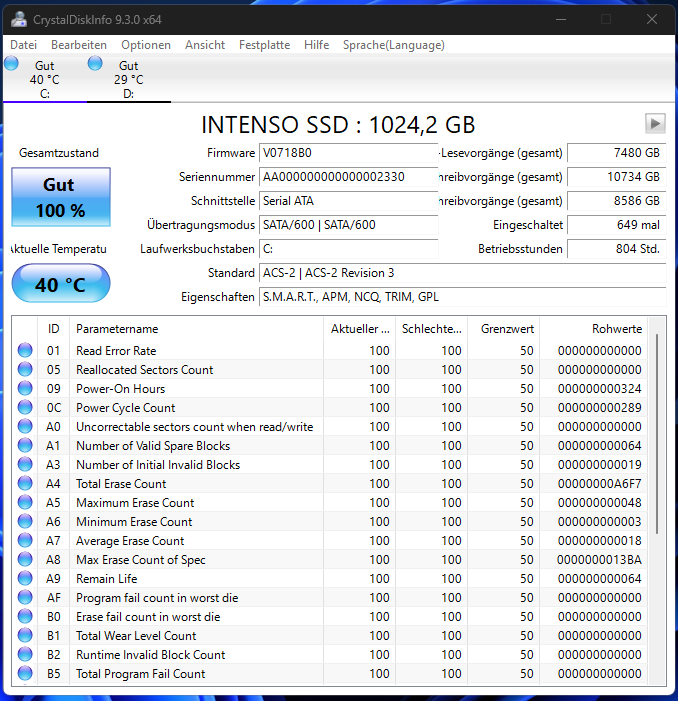Click the Gut 100 % health status button
The height and width of the screenshot is (701, 678).
tap(61, 197)
